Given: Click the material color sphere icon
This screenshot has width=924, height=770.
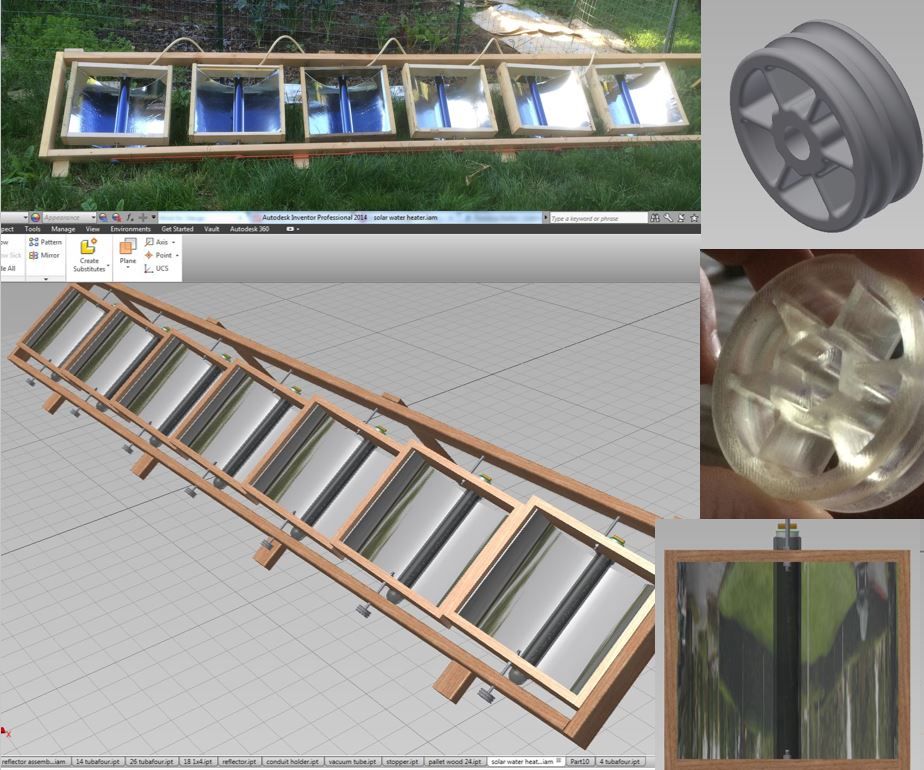Looking at the screenshot, I should pos(35,218).
